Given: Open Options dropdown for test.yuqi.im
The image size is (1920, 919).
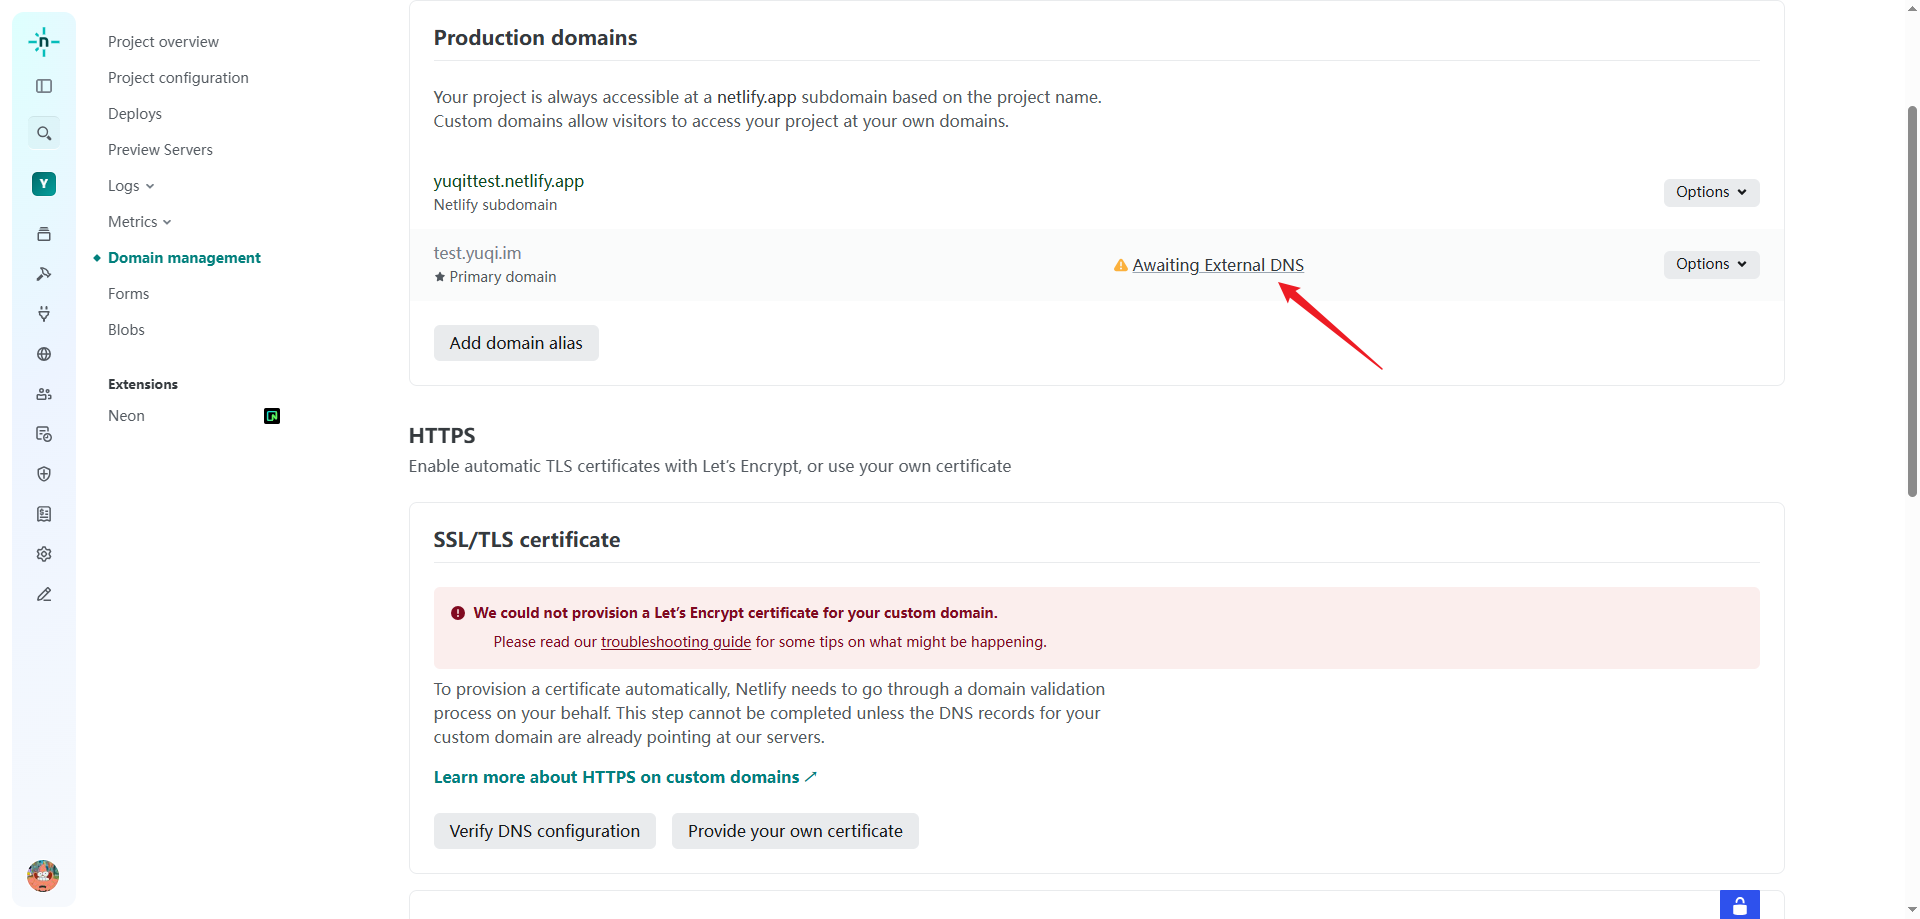Looking at the screenshot, I should pos(1710,264).
